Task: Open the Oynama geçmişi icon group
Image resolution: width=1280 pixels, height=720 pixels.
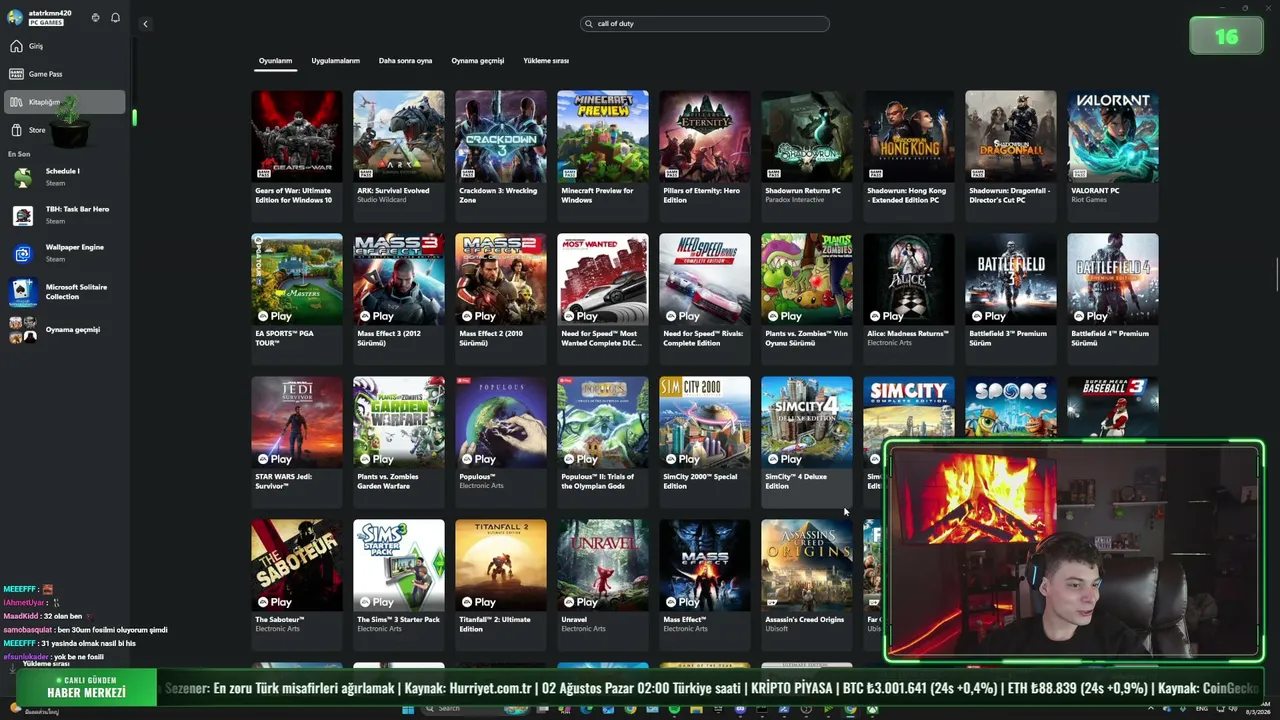Action: click(x=22, y=330)
